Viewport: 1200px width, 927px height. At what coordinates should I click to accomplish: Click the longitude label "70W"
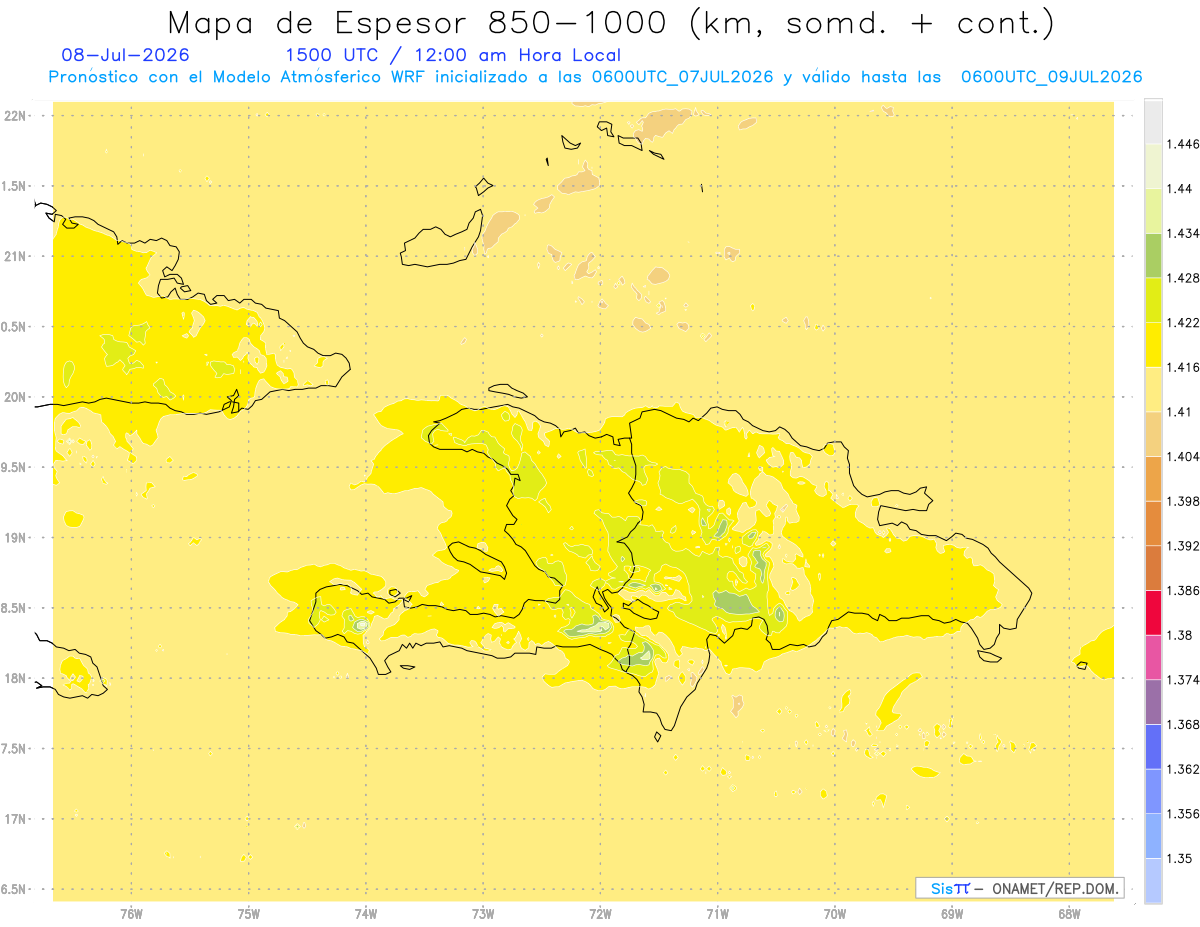click(x=835, y=913)
